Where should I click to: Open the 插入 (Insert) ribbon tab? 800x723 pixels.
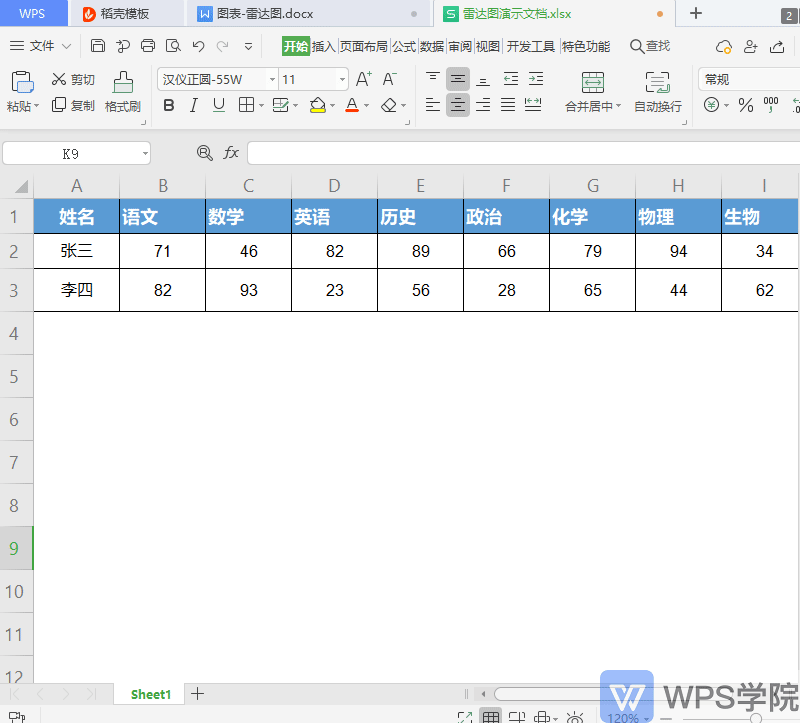click(324, 46)
